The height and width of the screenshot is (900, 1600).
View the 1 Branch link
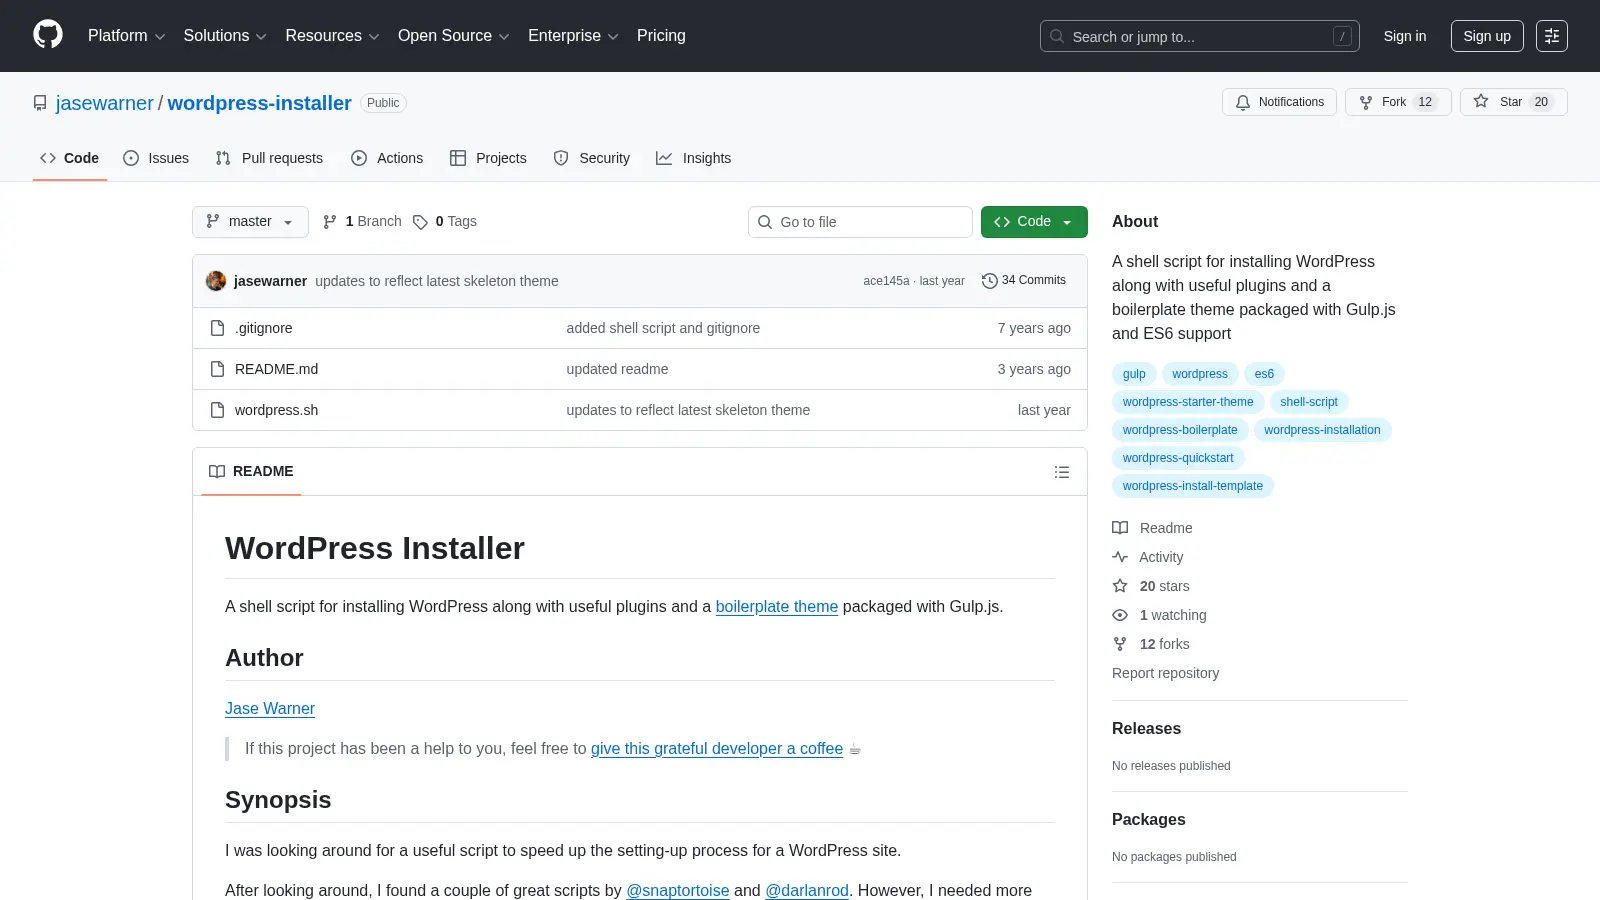coord(362,222)
